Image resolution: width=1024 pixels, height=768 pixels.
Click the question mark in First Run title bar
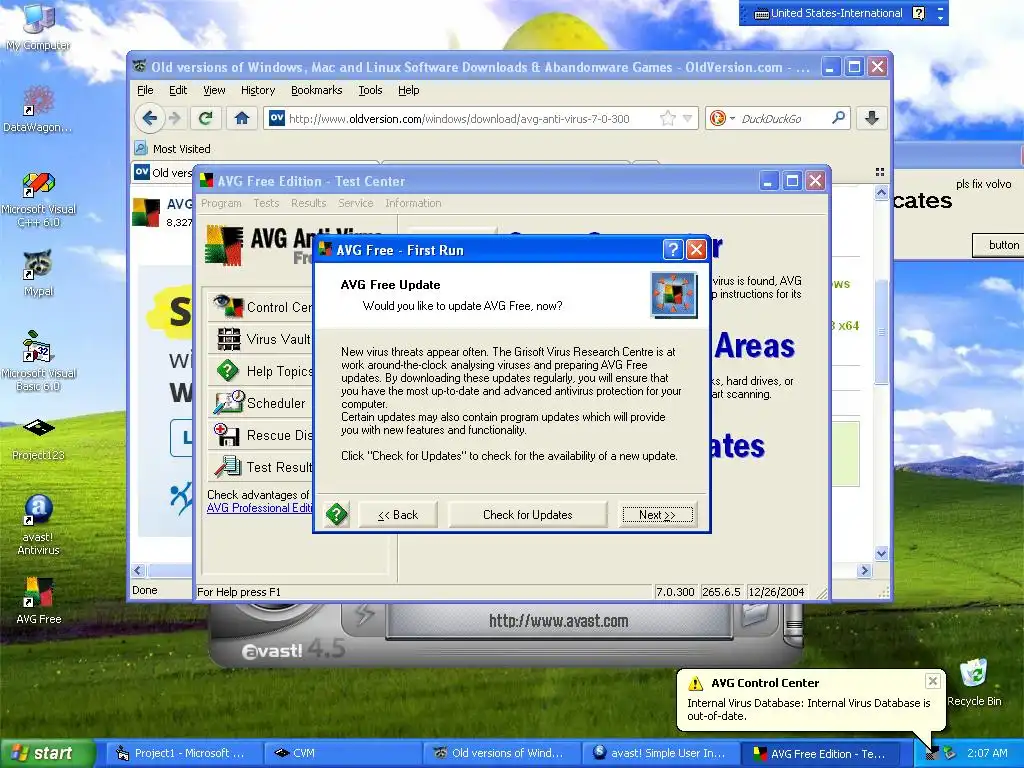(673, 249)
